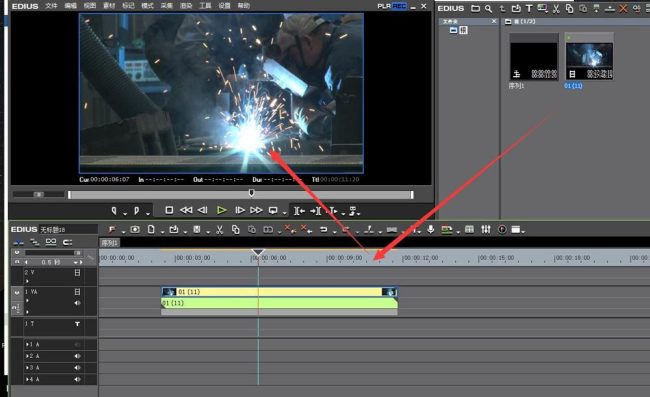Click the Undo icon on timeline toolbar
Viewport: 650px width, 397px height.
coord(323,229)
